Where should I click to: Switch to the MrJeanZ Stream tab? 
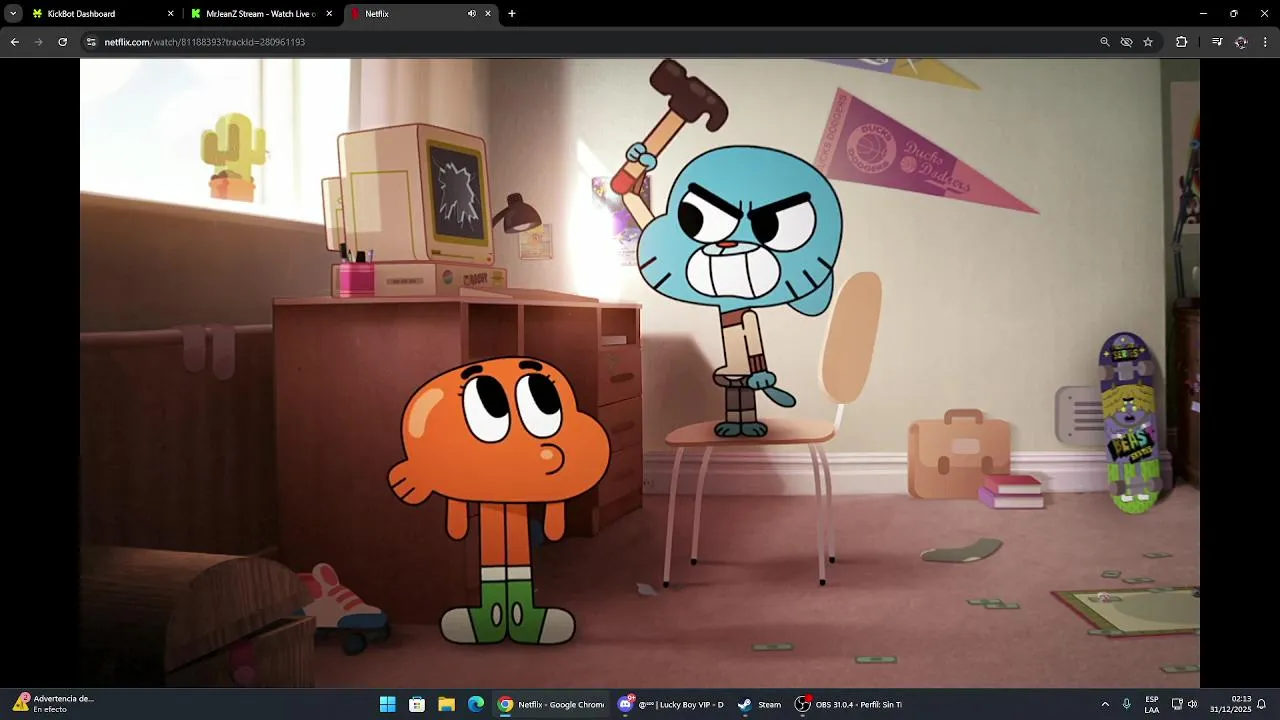pos(262,14)
